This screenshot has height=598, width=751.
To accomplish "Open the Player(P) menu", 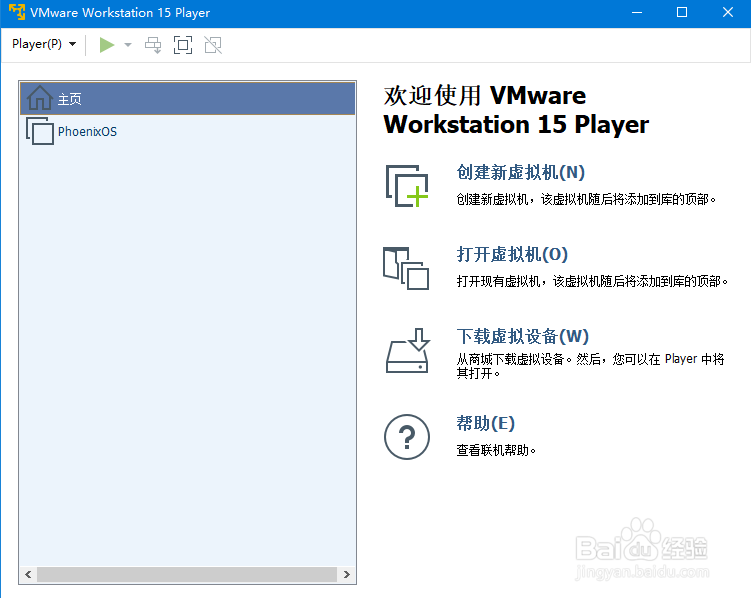I will [x=44, y=44].
